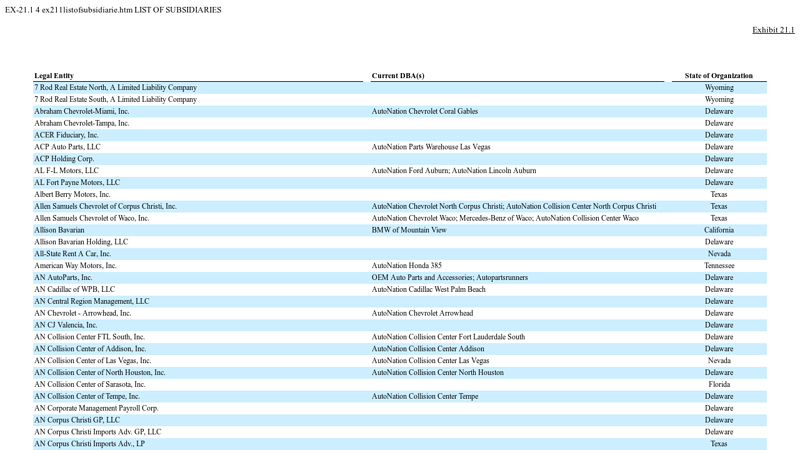Select the All-State Rent A Car, Inc. row
The image size is (800, 450).
point(73,254)
